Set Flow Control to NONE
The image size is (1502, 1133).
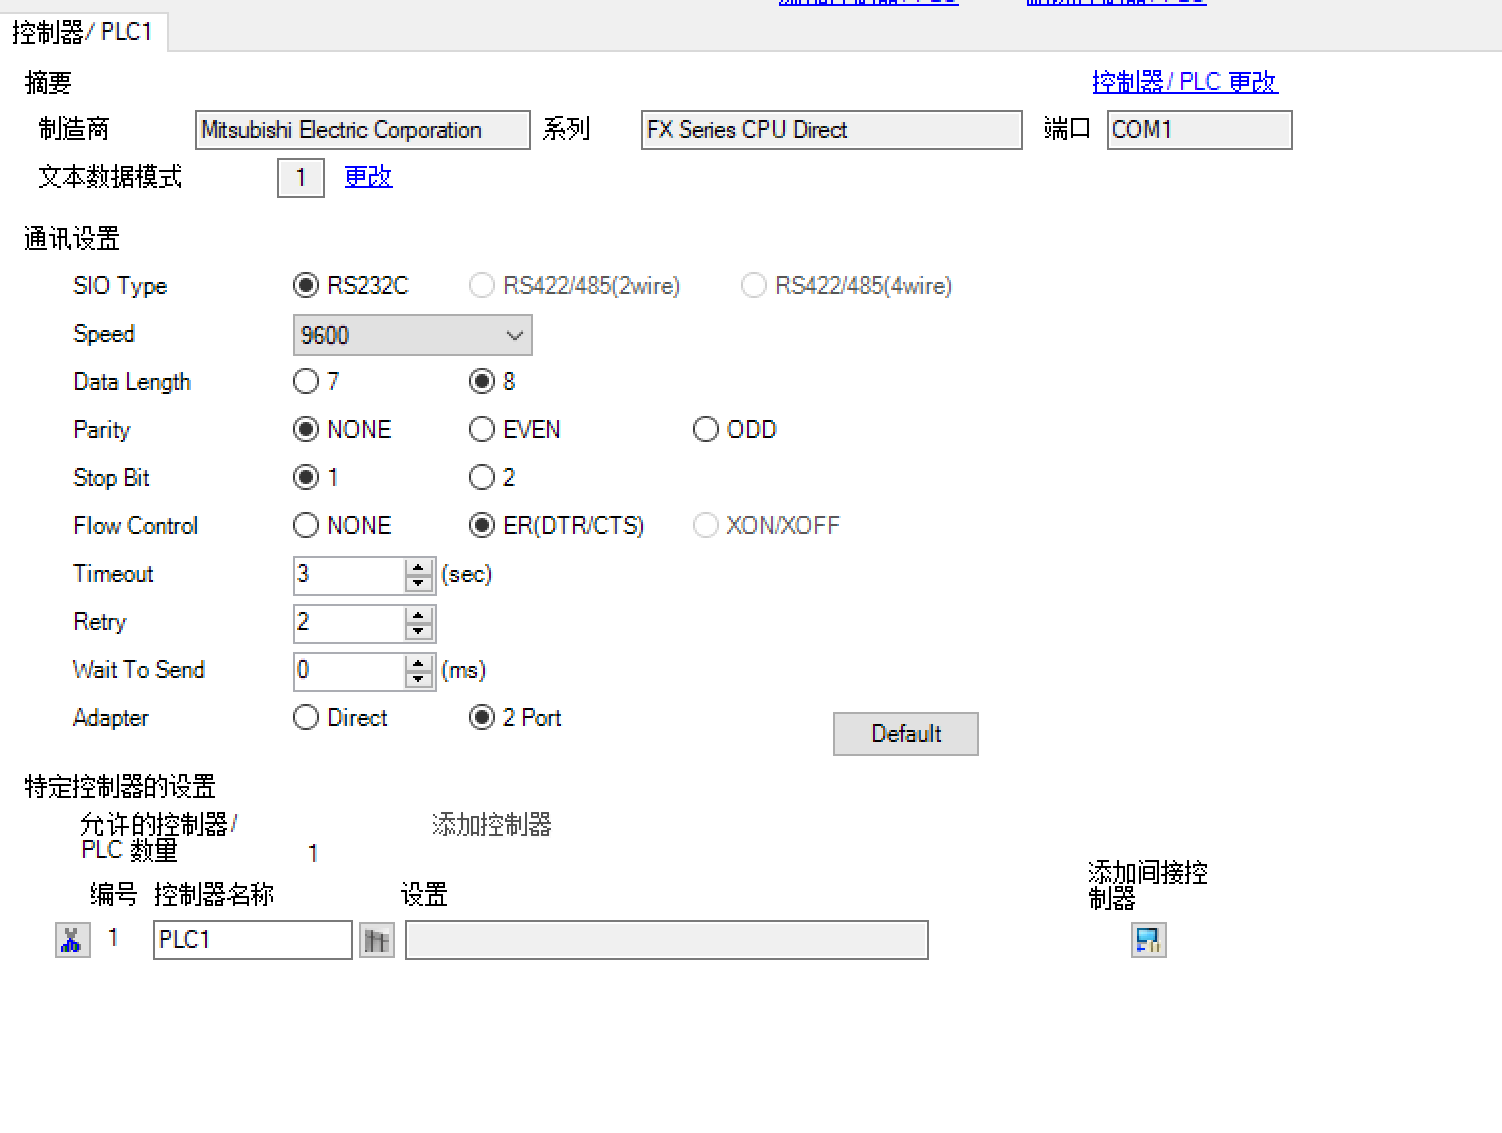coord(306,526)
